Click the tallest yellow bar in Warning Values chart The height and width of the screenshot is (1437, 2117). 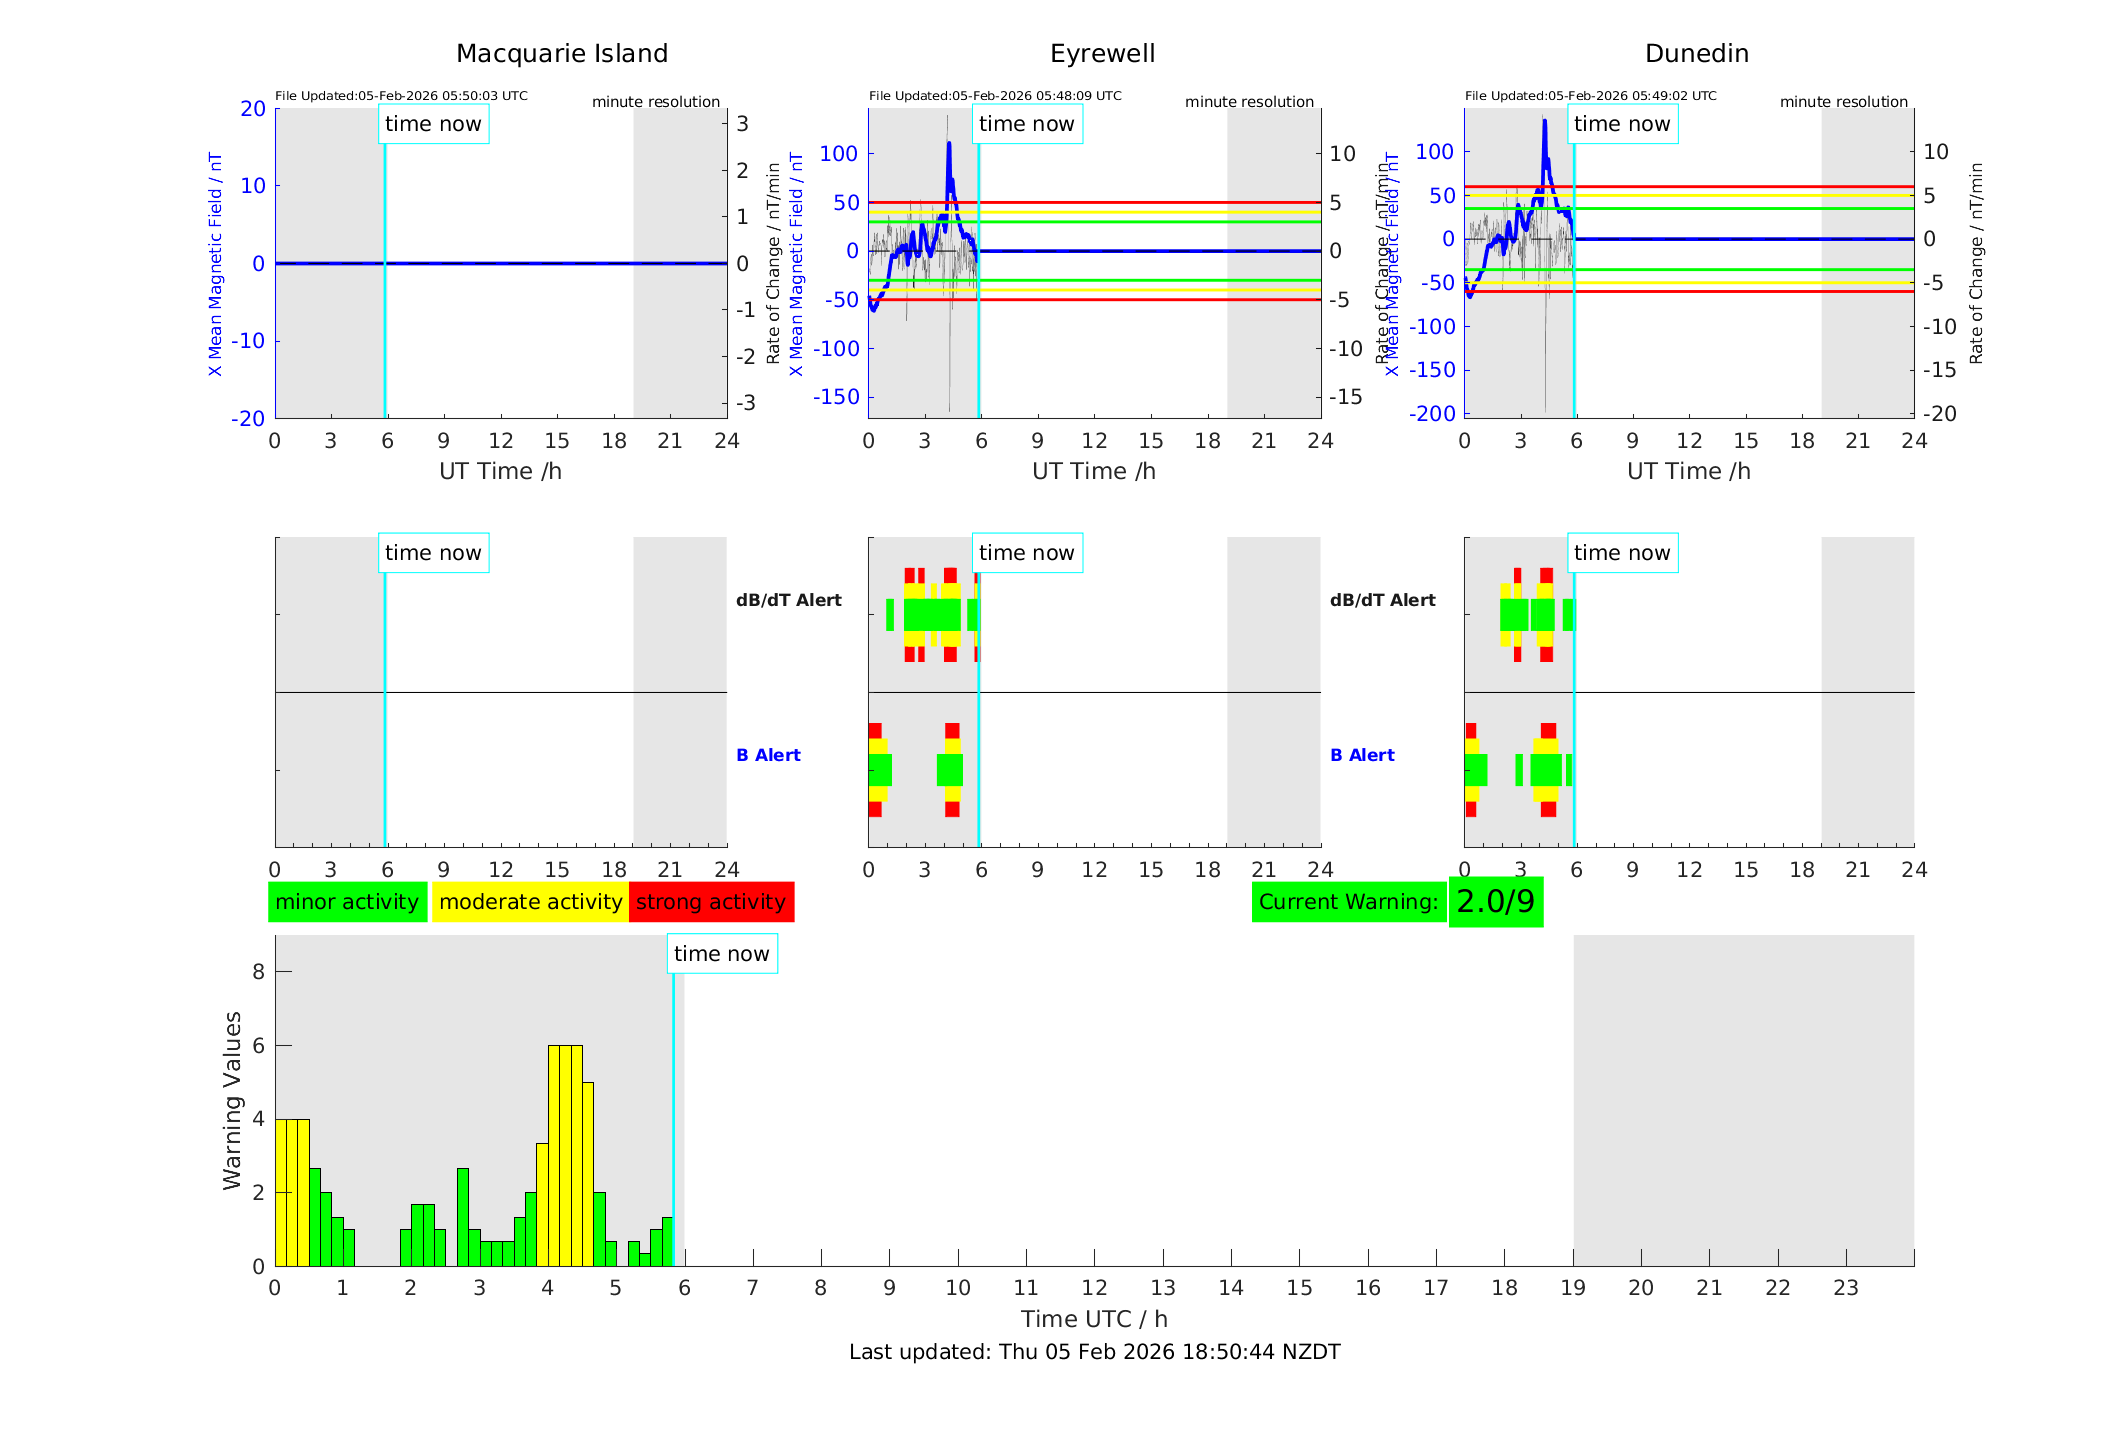point(565,1150)
